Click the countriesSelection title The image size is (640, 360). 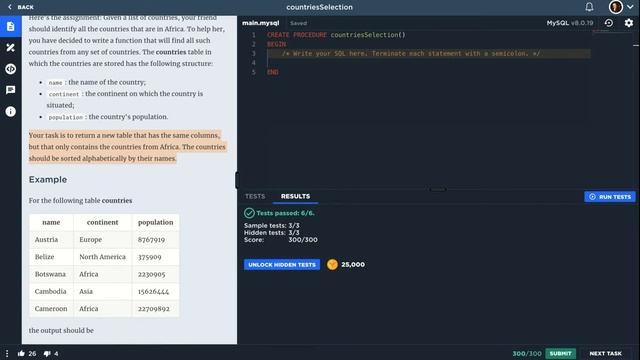(x=320, y=7)
